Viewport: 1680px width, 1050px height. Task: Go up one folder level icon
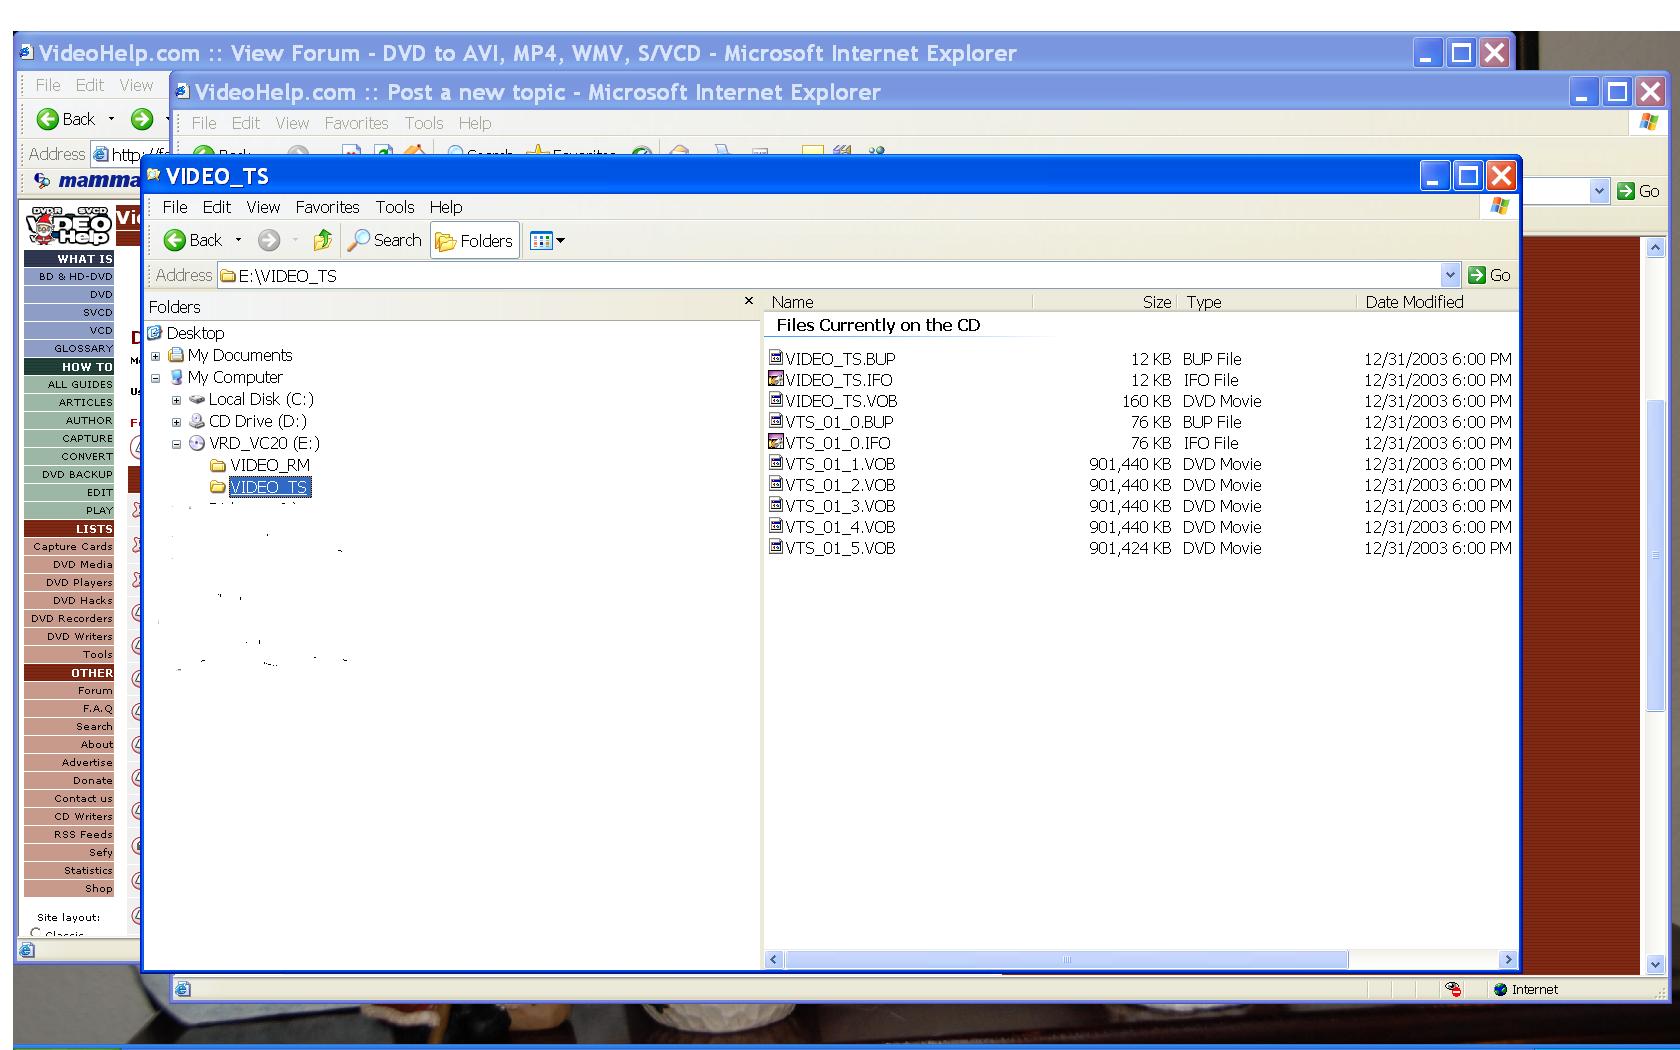click(322, 240)
